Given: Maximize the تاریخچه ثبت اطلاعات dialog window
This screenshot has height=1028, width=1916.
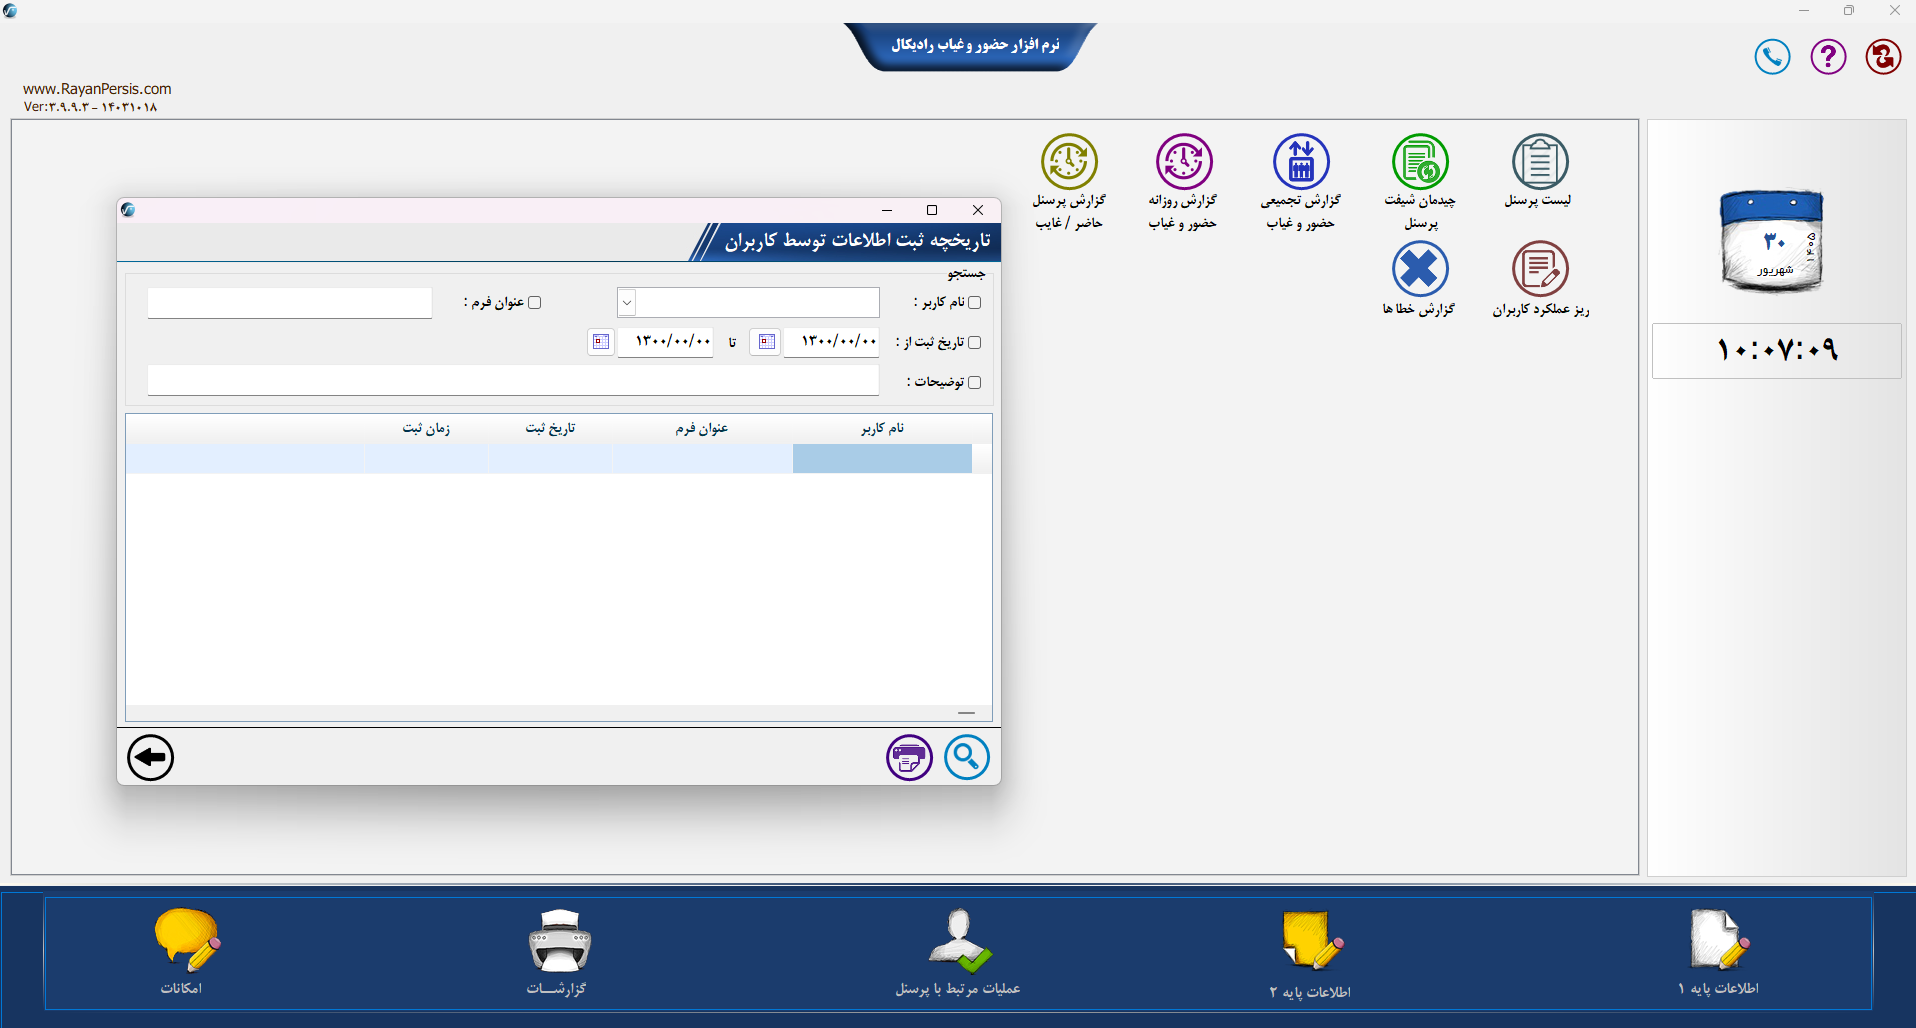Looking at the screenshot, I should [x=932, y=210].
